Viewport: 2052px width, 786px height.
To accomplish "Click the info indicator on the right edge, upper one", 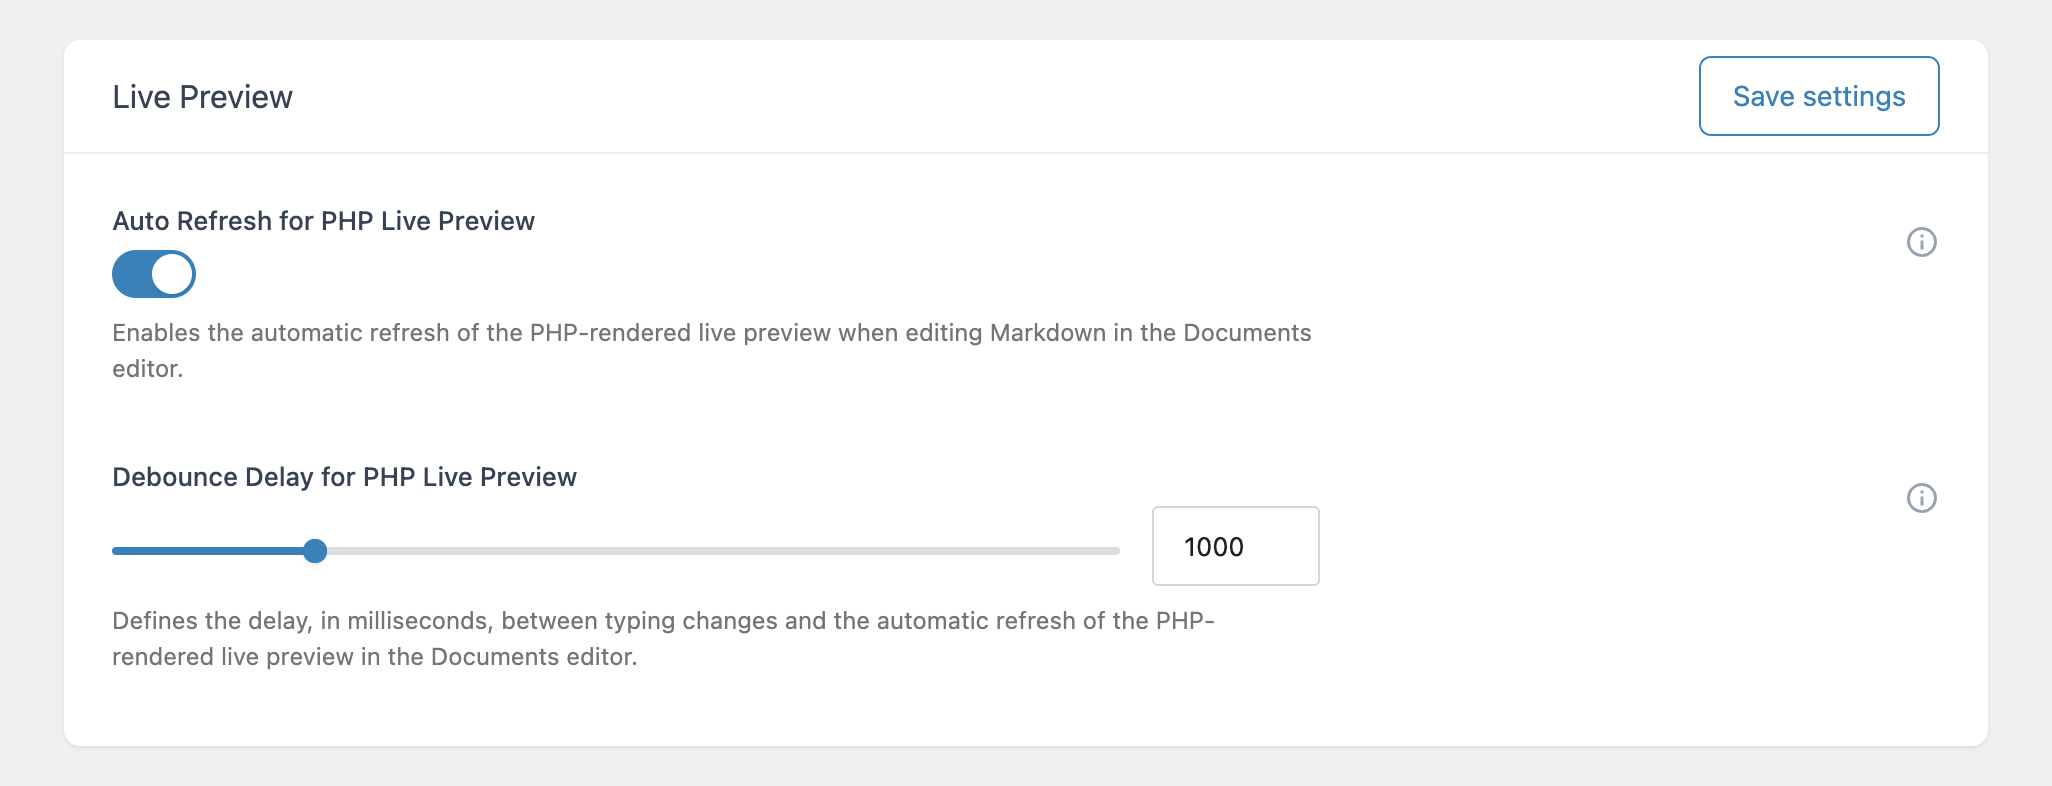I will tap(1922, 242).
